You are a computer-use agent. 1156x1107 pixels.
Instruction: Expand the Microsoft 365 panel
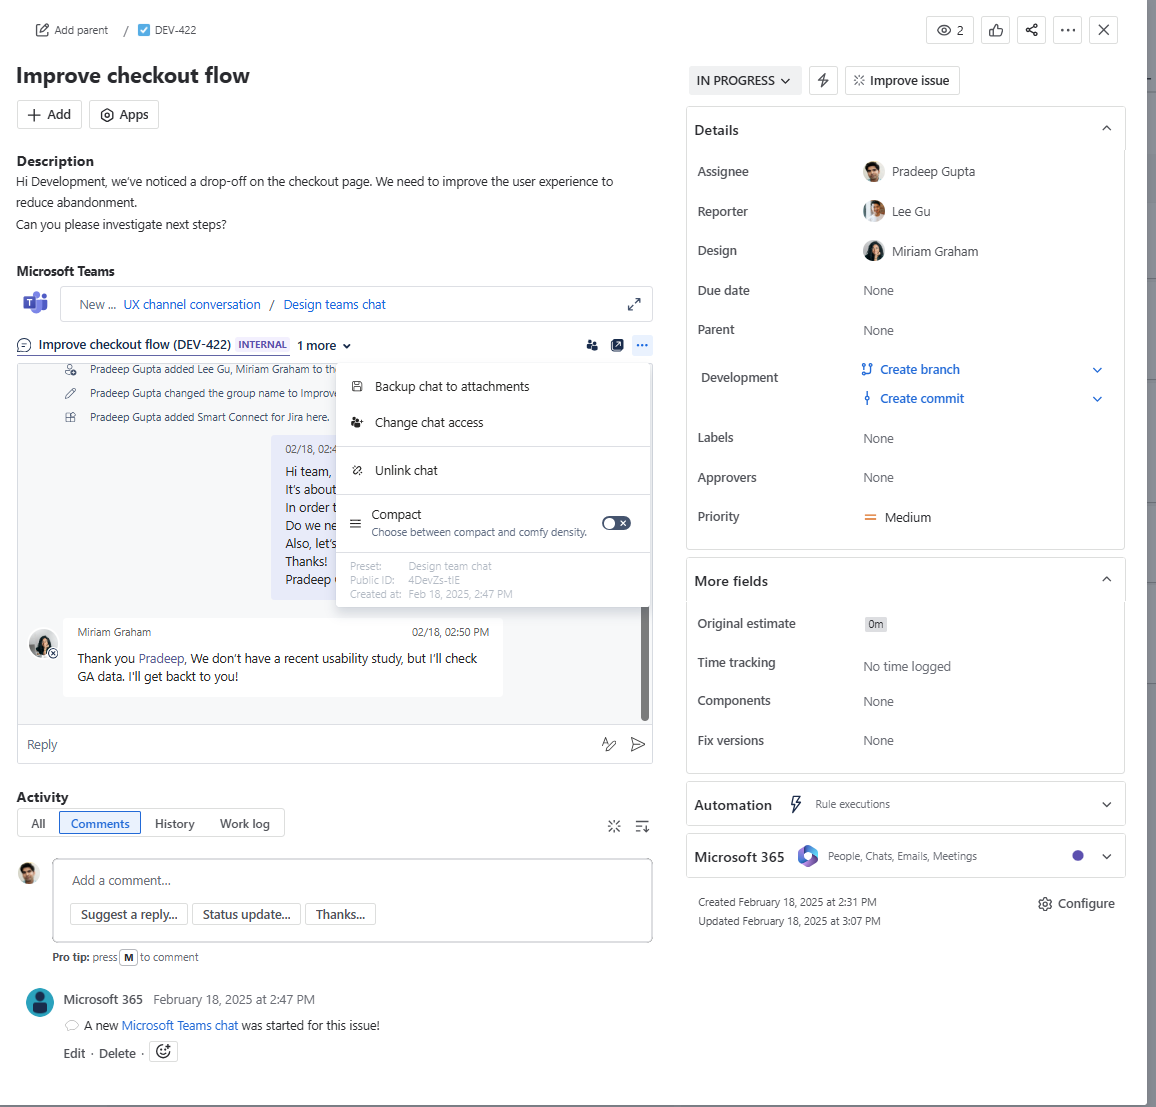[1106, 856]
